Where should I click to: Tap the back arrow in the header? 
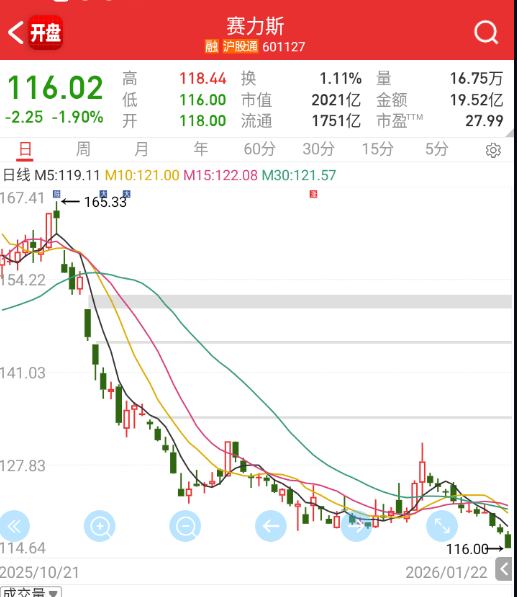(16, 33)
